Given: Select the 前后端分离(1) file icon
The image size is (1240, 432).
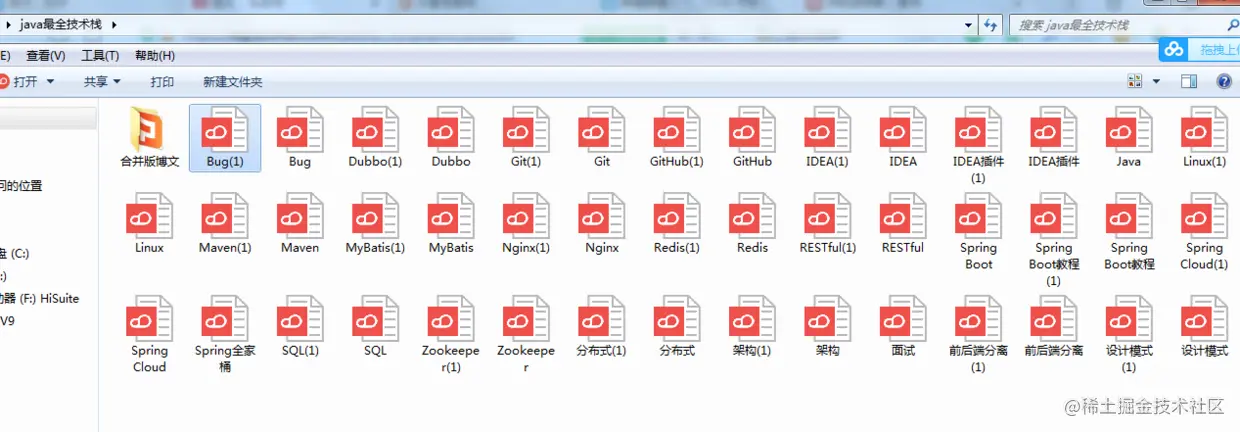Looking at the screenshot, I should (x=978, y=319).
